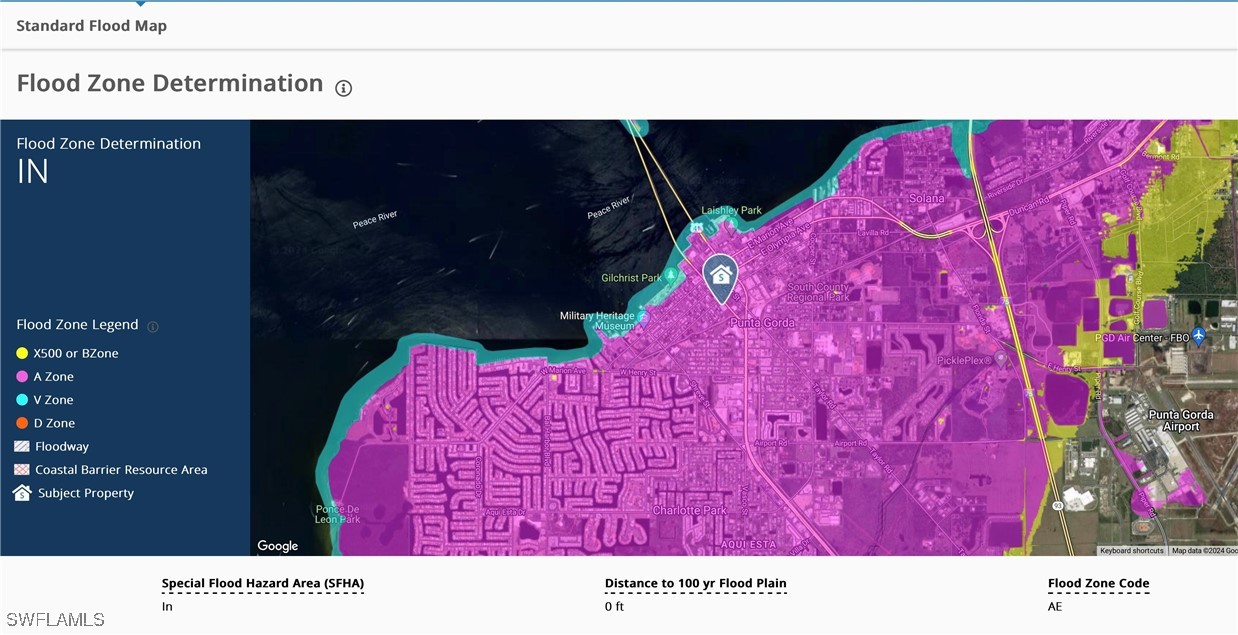Click the D Zone legend text

tap(54, 423)
